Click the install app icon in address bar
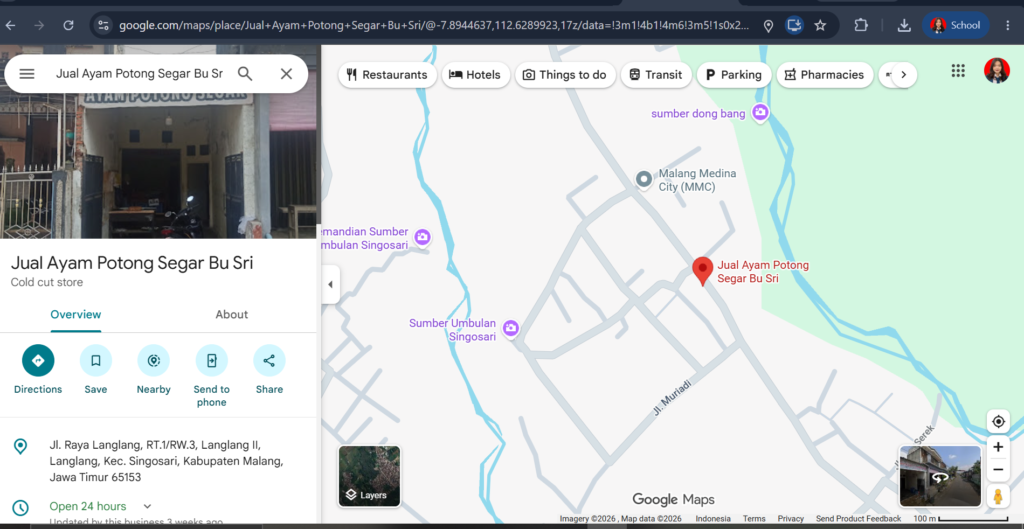Viewport: 1024px width, 529px height. pos(794,25)
